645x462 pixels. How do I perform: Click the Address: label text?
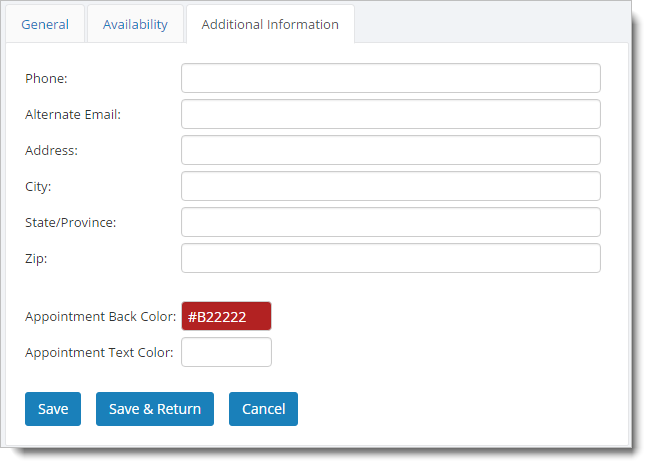tap(51, 151)
